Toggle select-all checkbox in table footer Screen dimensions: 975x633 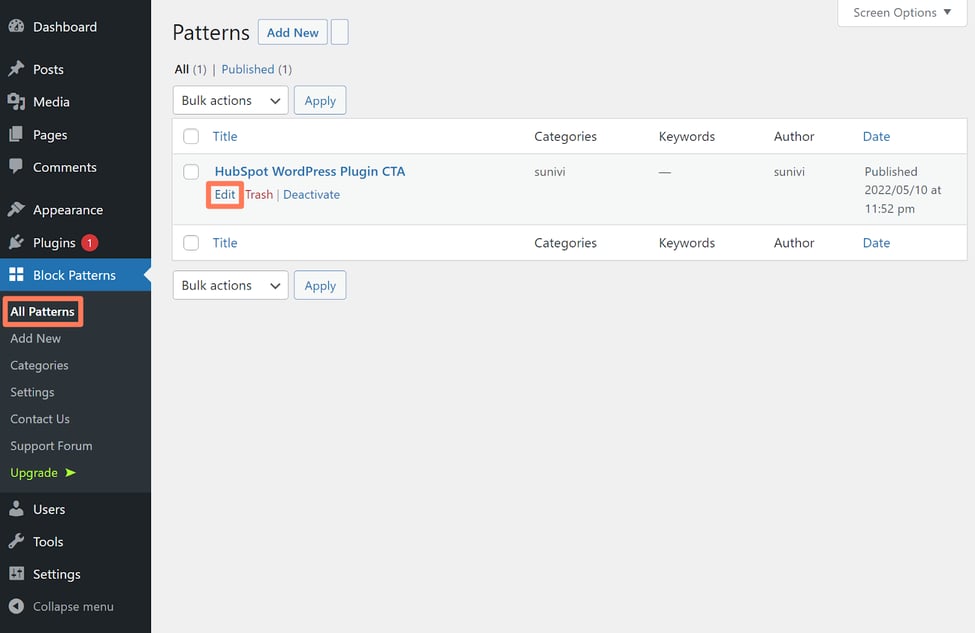pos(191,243)
